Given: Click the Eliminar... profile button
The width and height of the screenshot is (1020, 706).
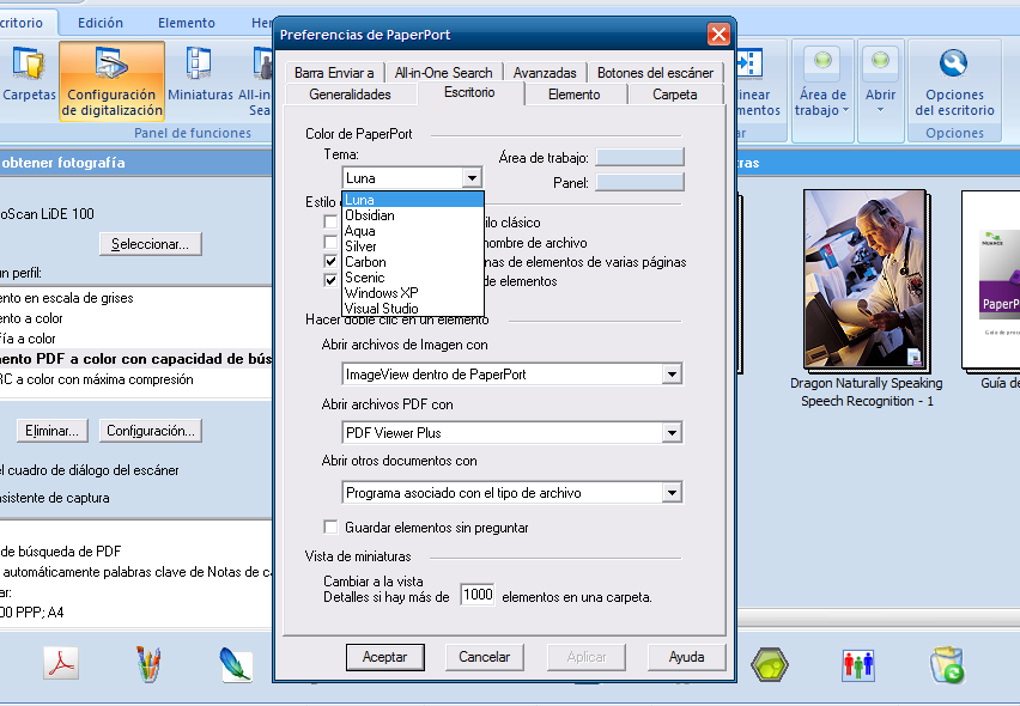Looking at the screenshot, I should [x=52, y=431].
